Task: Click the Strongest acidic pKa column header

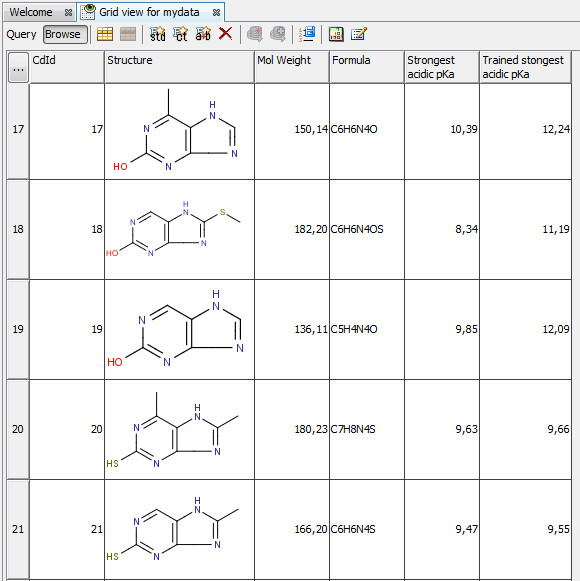Action: point(442,67)
